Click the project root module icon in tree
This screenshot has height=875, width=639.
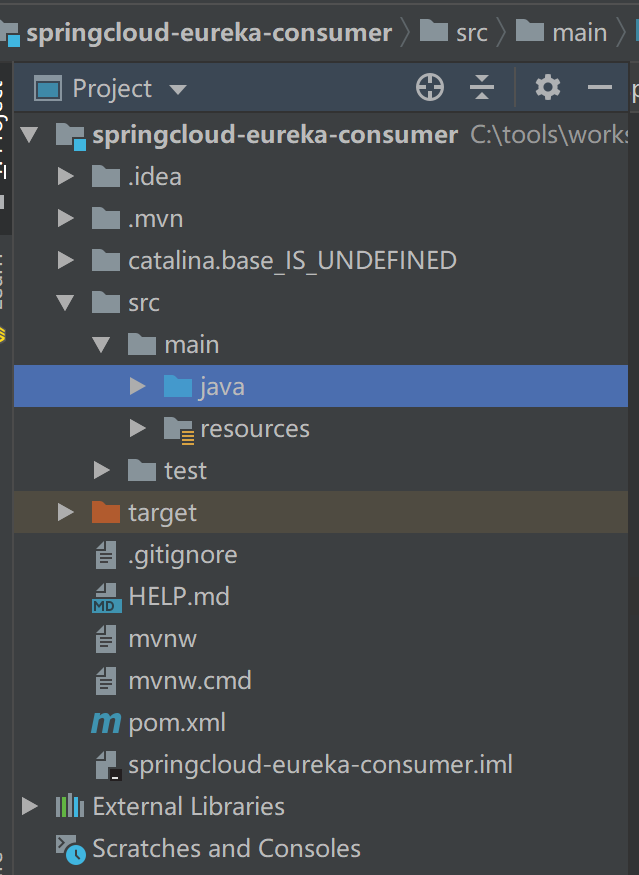[x=71, y=137]
